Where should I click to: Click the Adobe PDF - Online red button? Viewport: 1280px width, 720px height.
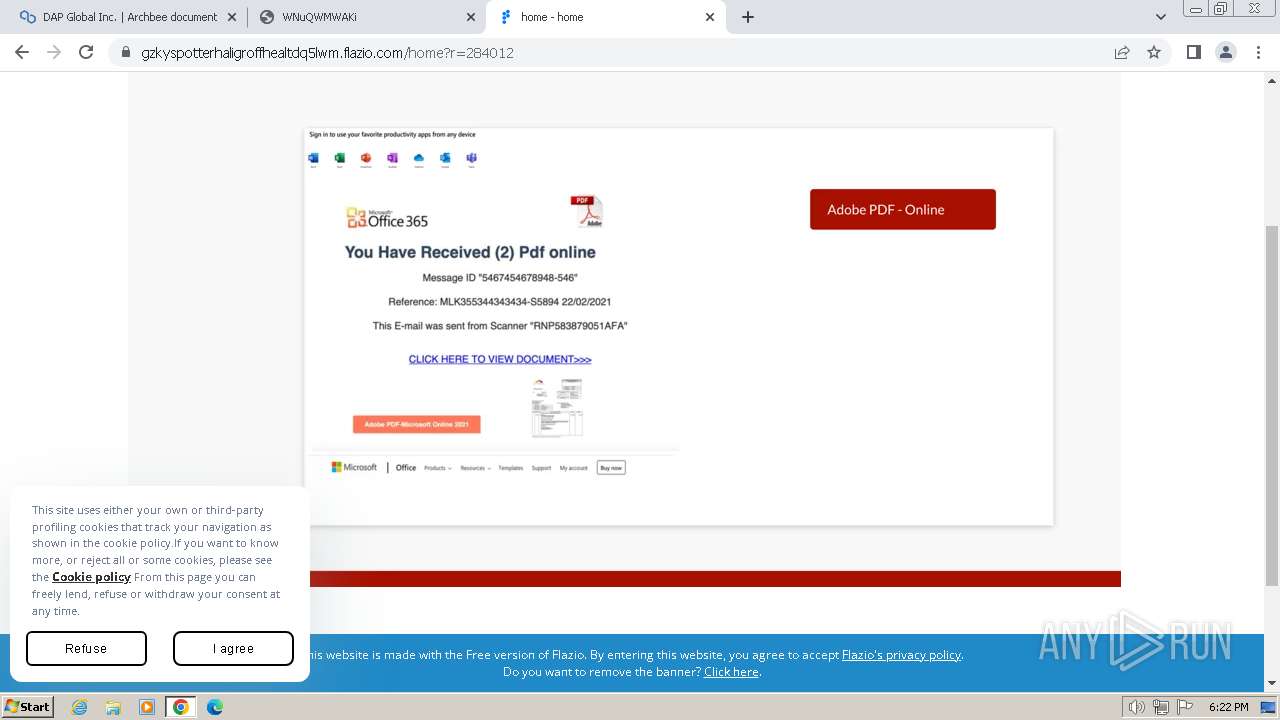[x=903, y=209]
